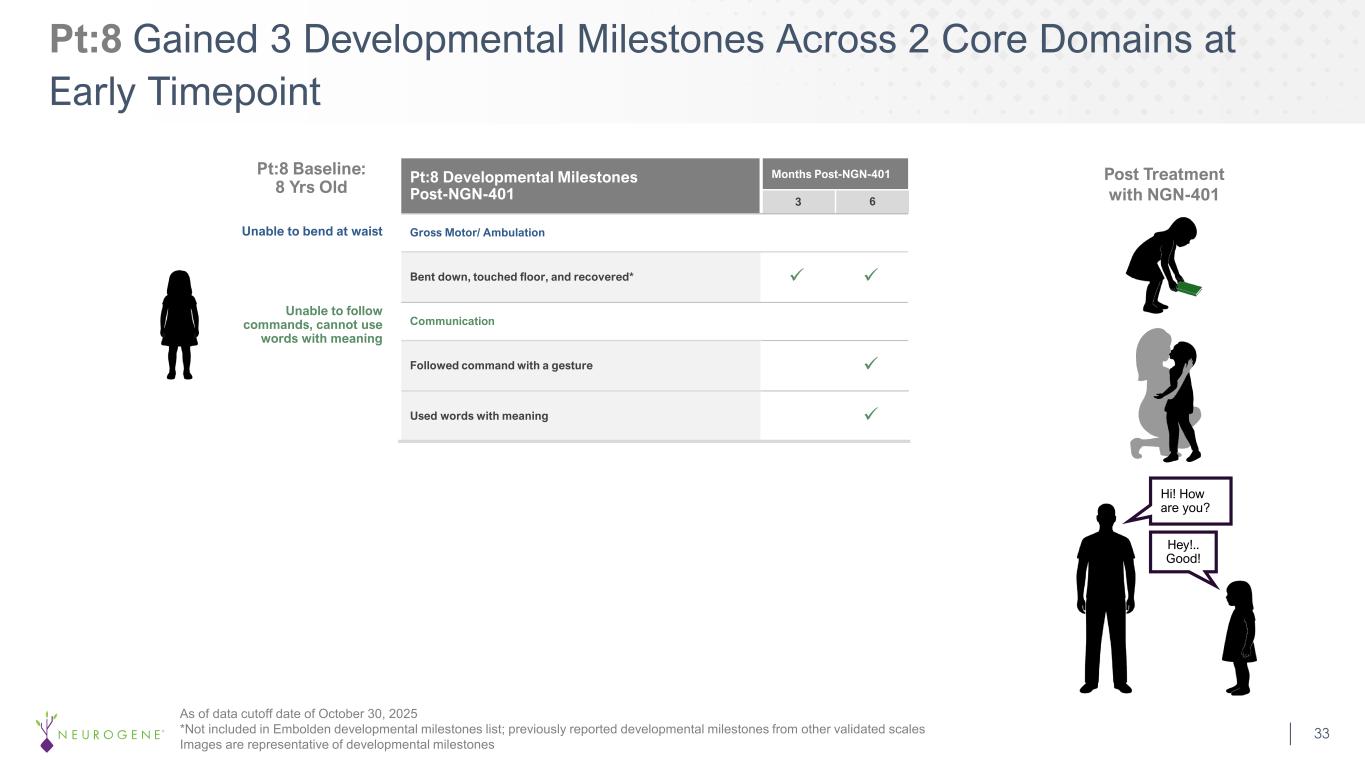Select the small girl silhouette beside the man
This screenshot has height=768, width=1365.
1239,638
